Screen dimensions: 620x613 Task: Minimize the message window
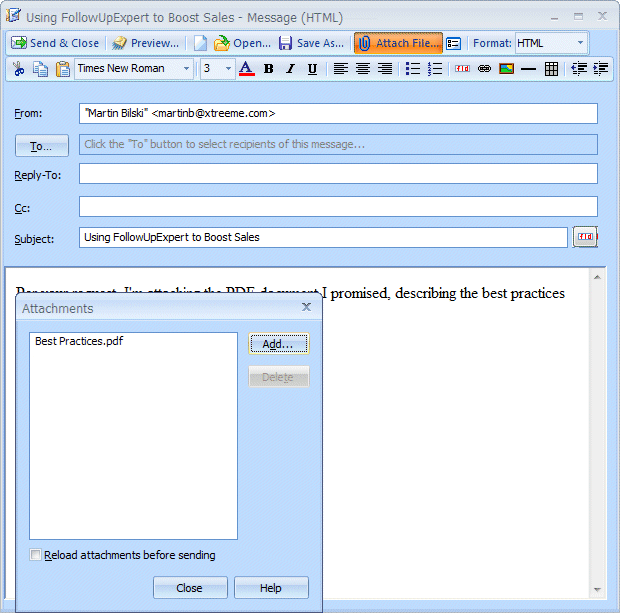554,17
